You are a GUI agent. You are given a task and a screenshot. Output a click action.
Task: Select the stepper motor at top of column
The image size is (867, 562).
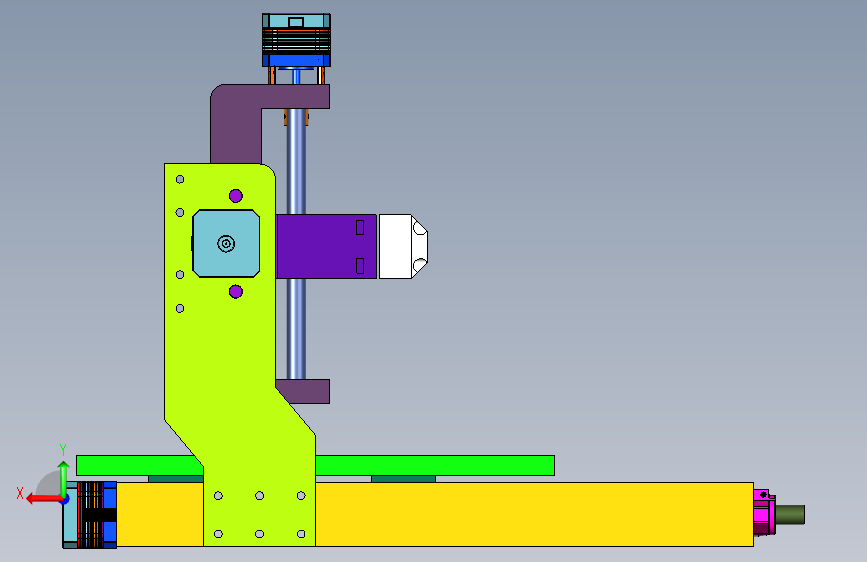point(296,40)
